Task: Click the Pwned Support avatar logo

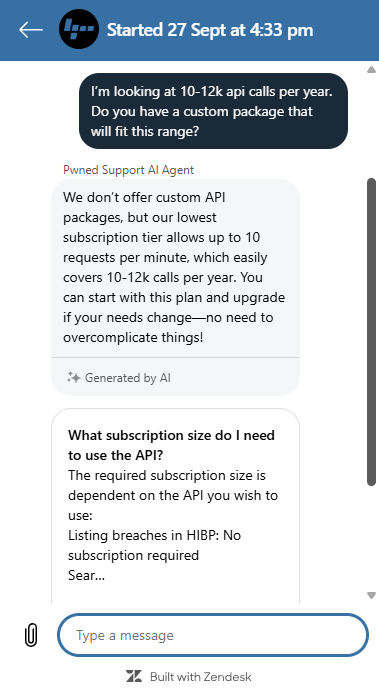Action: (x=79, y=29)
